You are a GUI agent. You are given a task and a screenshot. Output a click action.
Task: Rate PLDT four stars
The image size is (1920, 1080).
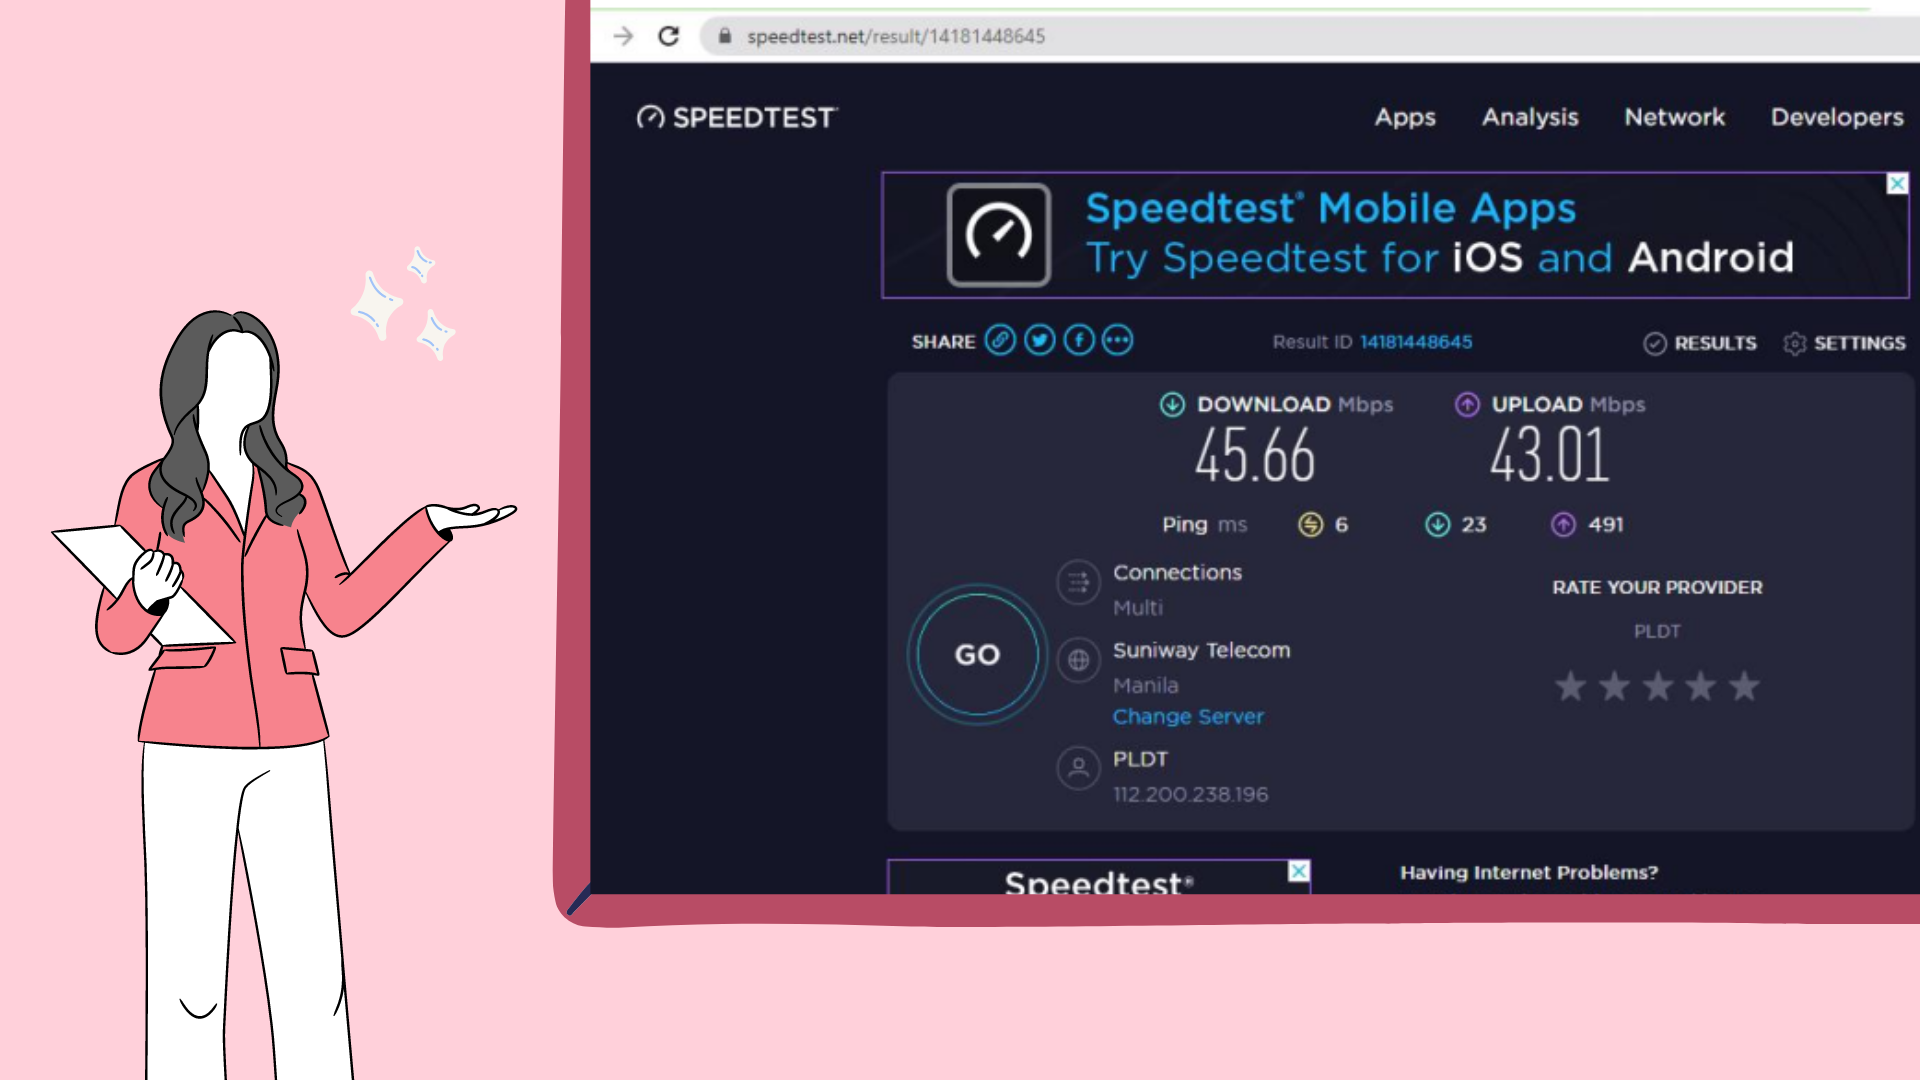coord(1700,686)
